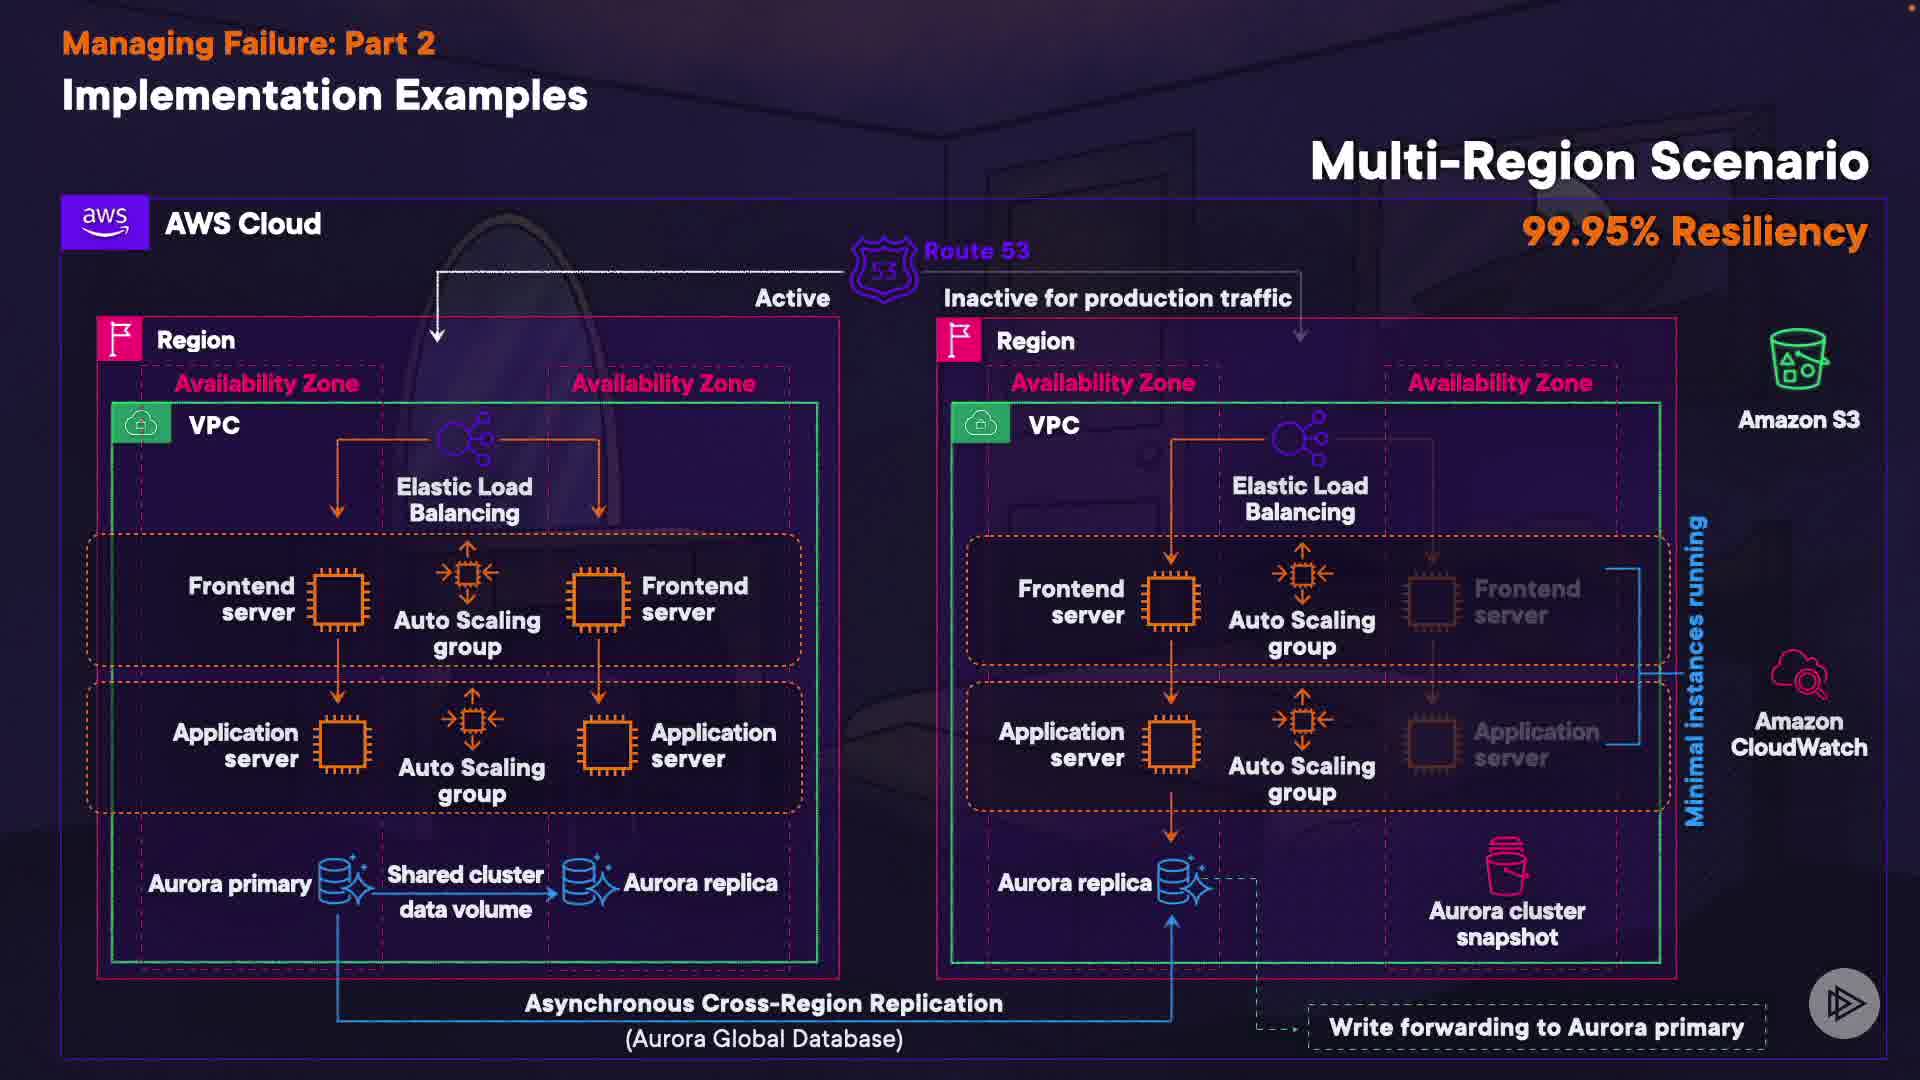Click the Aurora cluster snapshot bucket icon
This screenshot has height=1080, width=1920.
[1506, 866]
